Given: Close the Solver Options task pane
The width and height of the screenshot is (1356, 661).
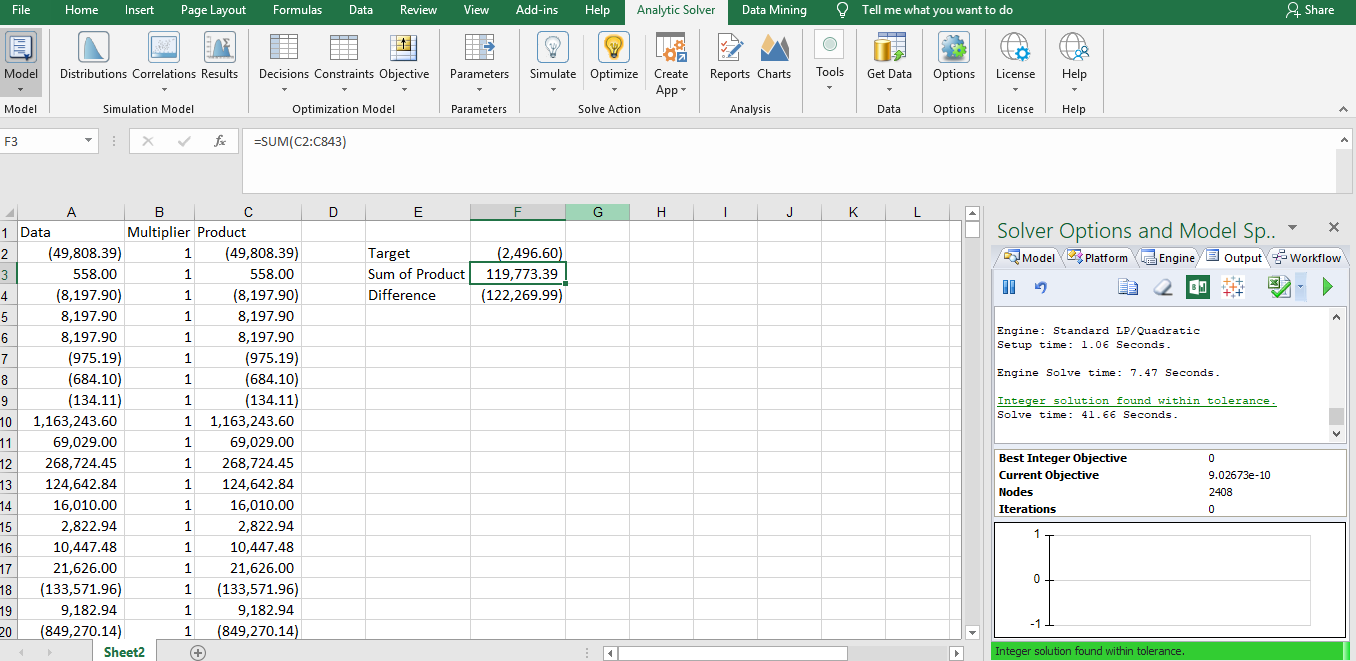Looking at the screenshot, I should (x=1333, y=228).
